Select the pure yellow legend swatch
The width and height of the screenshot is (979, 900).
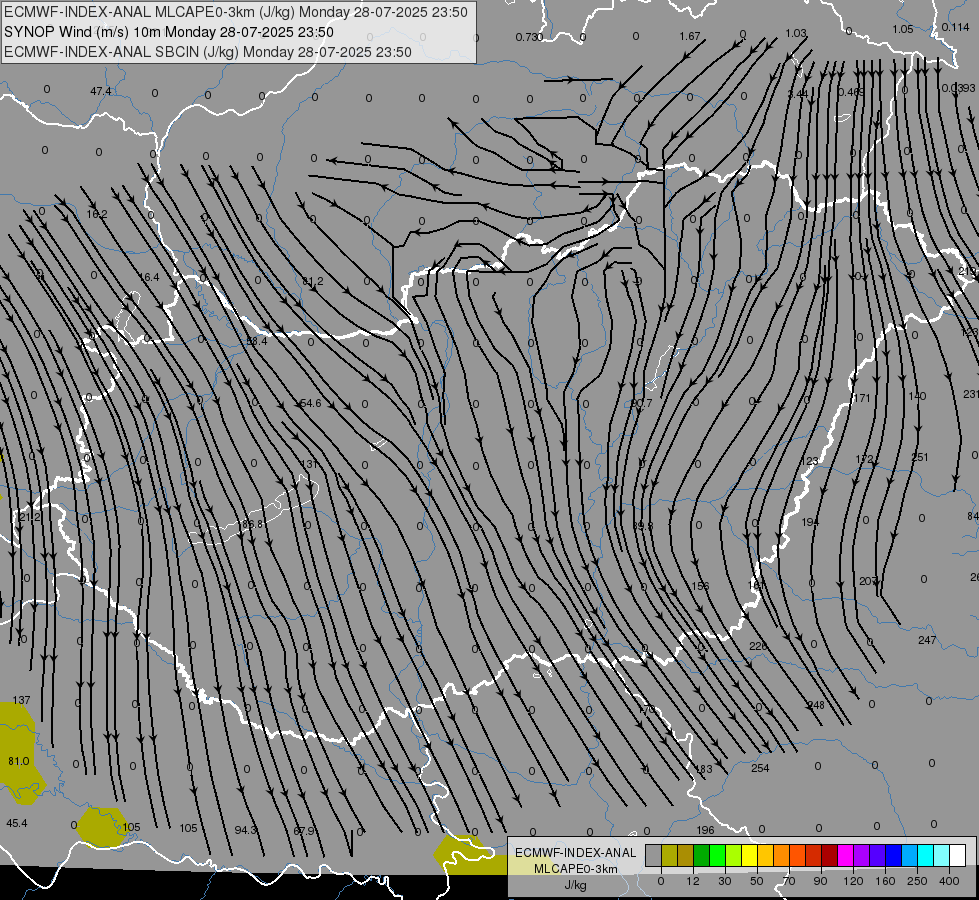click(x=750, y=855)
